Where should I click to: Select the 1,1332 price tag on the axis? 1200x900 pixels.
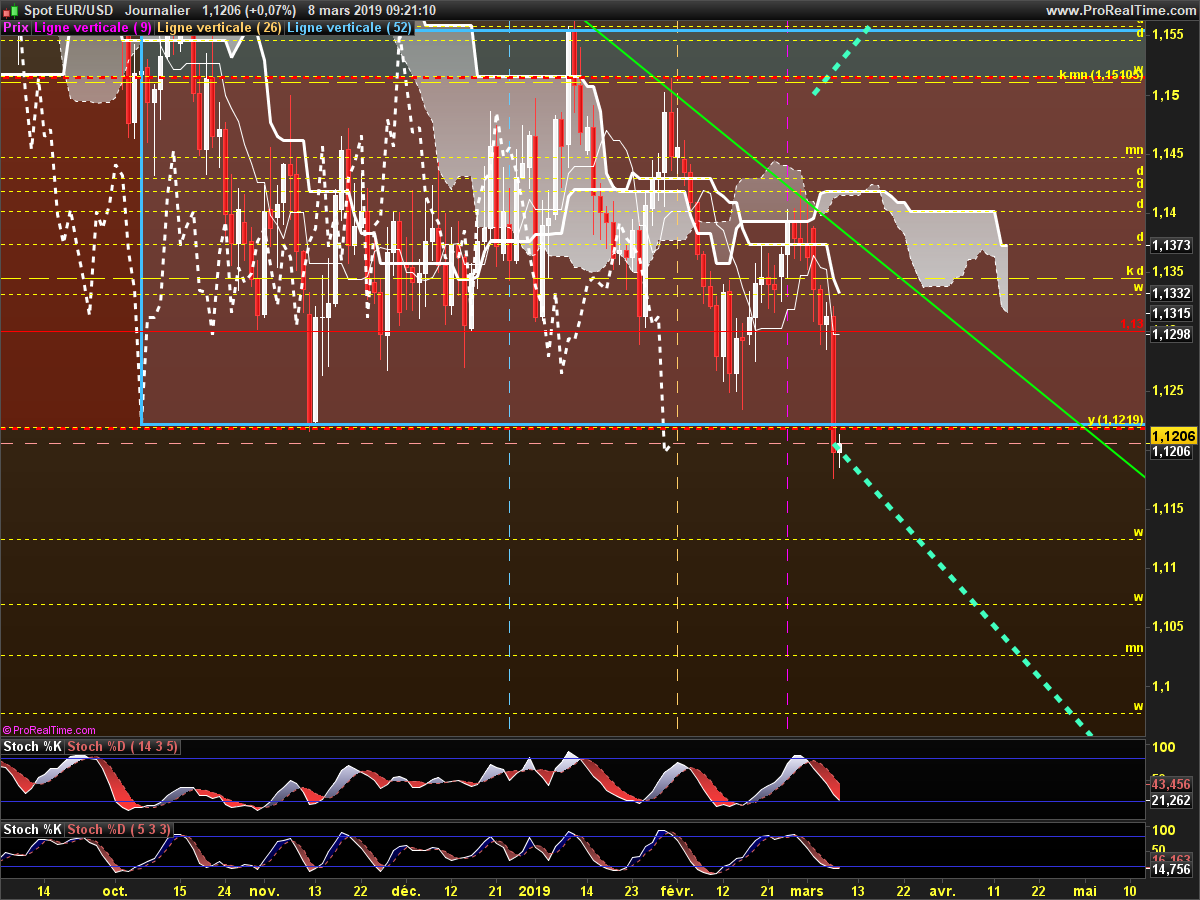click(1170, 293)
